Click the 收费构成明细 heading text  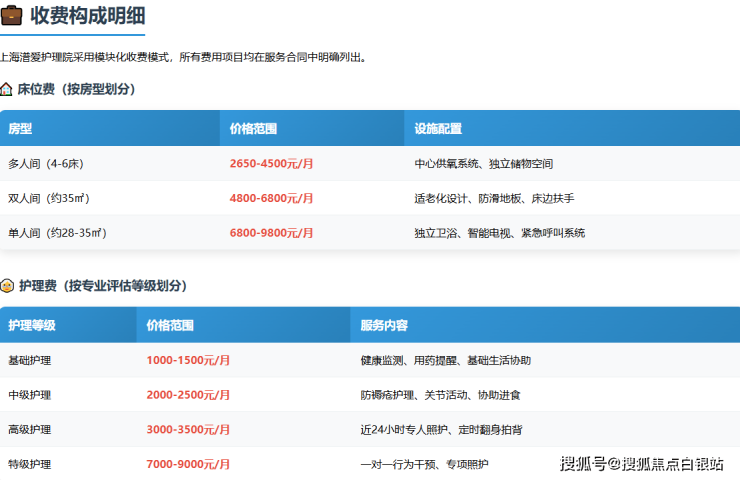(85, 15)
